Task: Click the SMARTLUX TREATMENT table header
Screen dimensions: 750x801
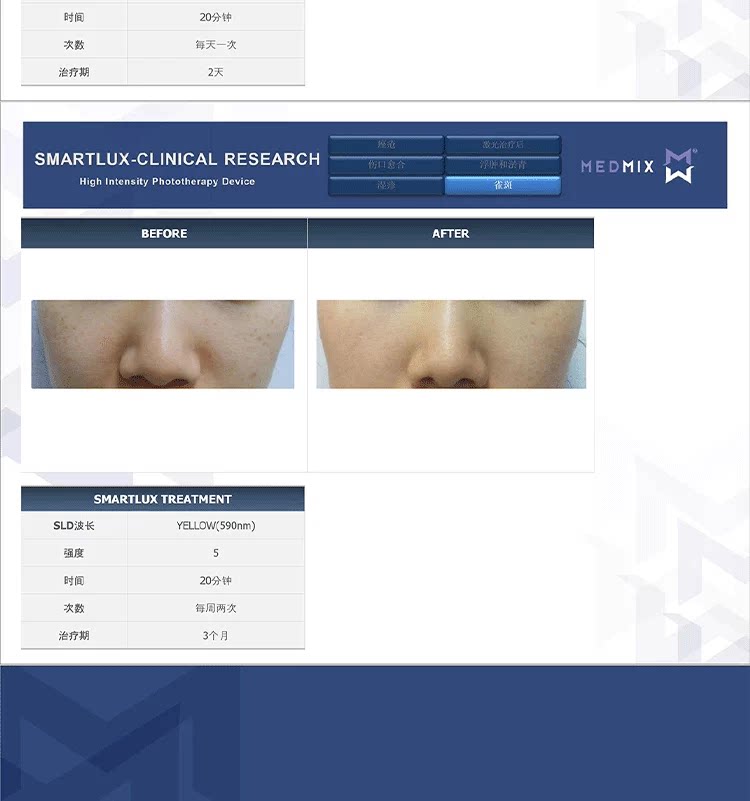Action: click(162, 499)
